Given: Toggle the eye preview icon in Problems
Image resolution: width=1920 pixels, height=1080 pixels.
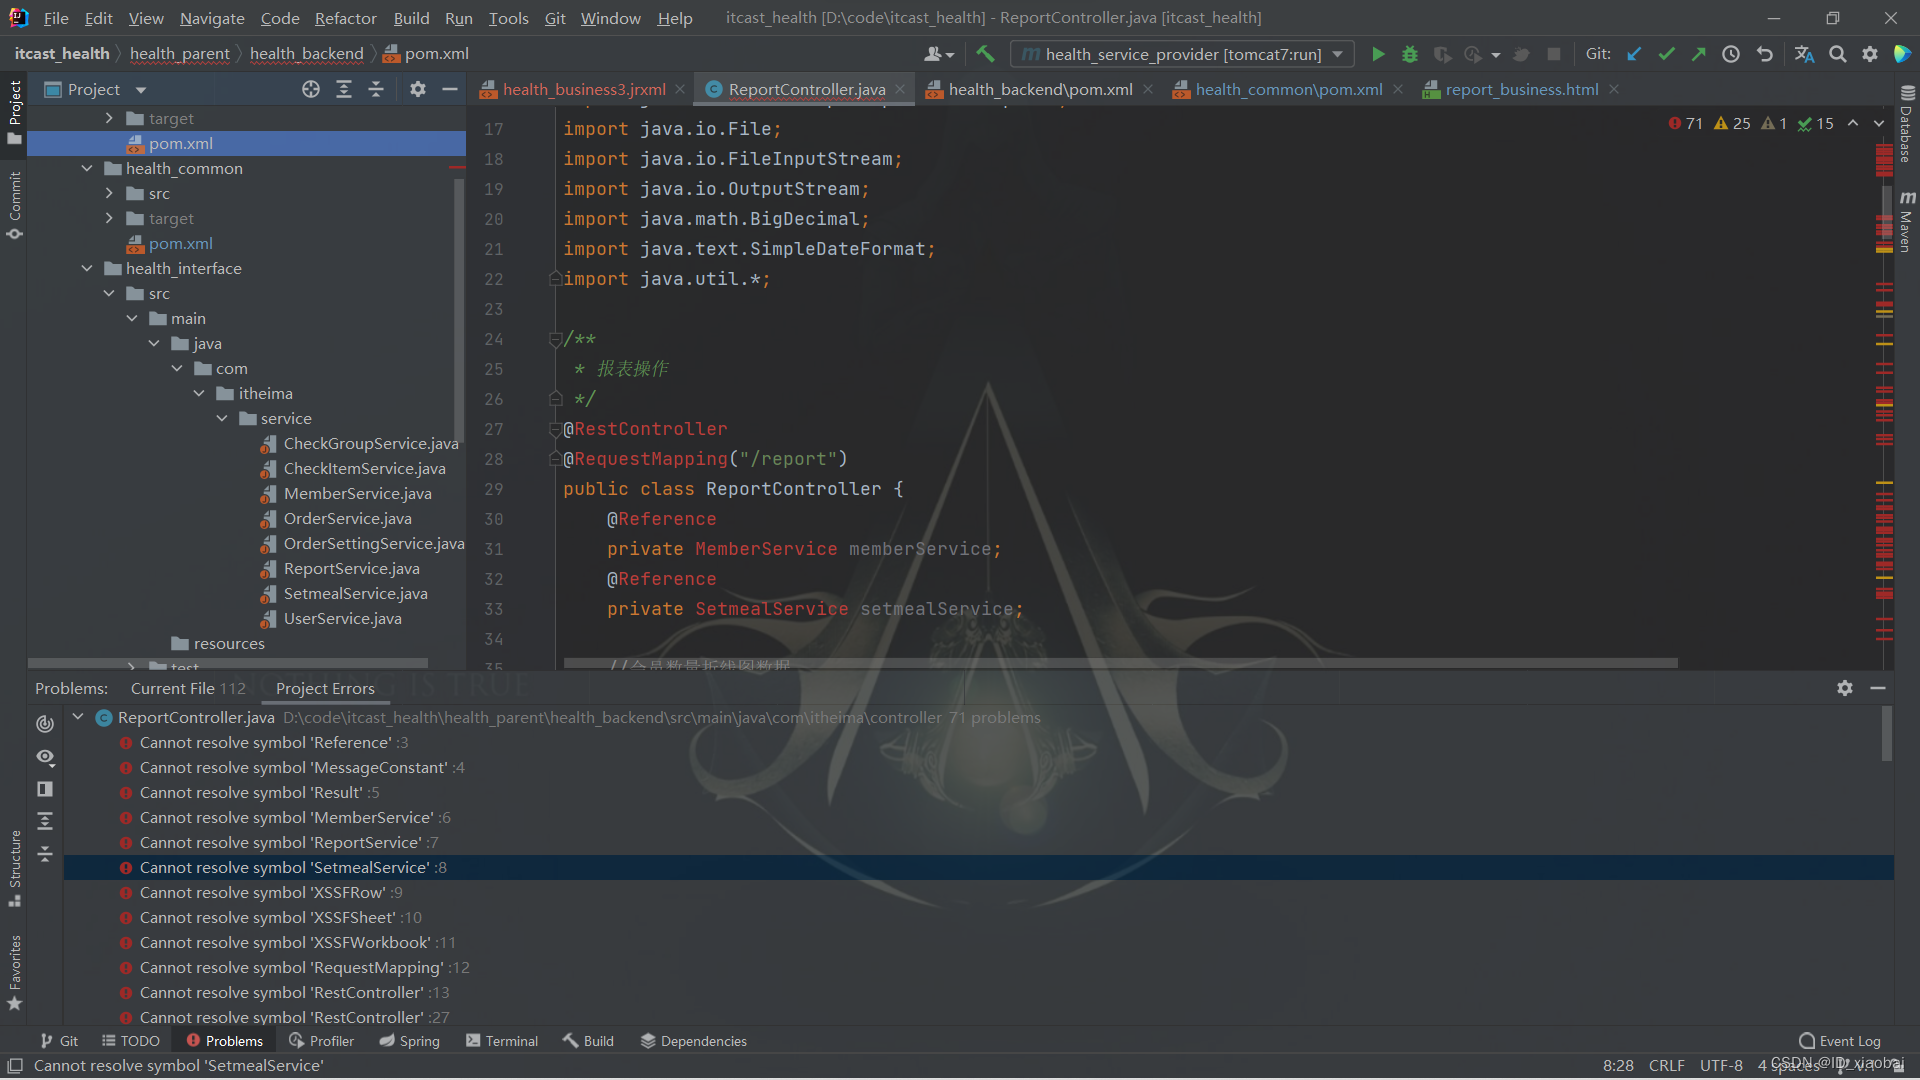Looking at the screenshot, I should click(45, 757).
